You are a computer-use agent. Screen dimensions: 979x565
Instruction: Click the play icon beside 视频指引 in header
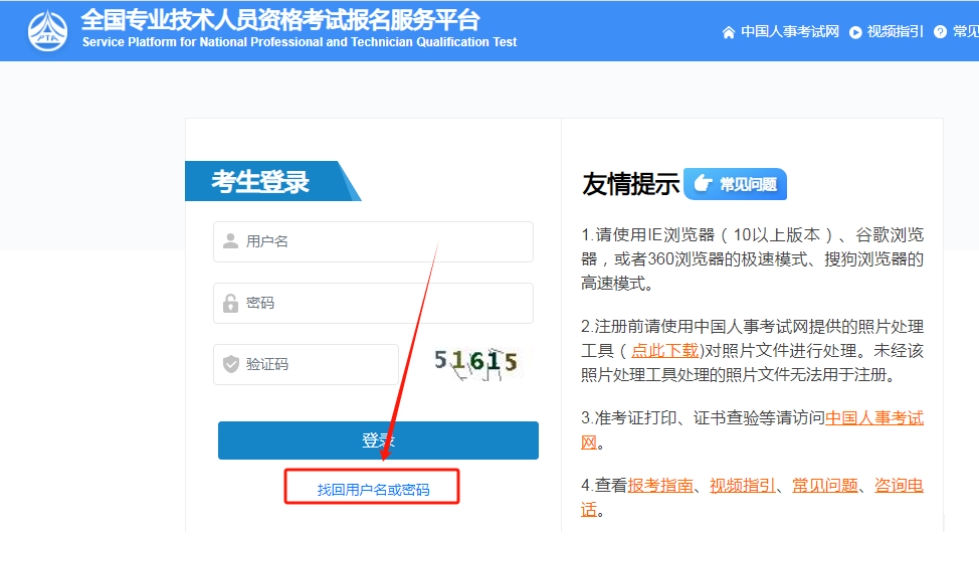coord(855,32)
